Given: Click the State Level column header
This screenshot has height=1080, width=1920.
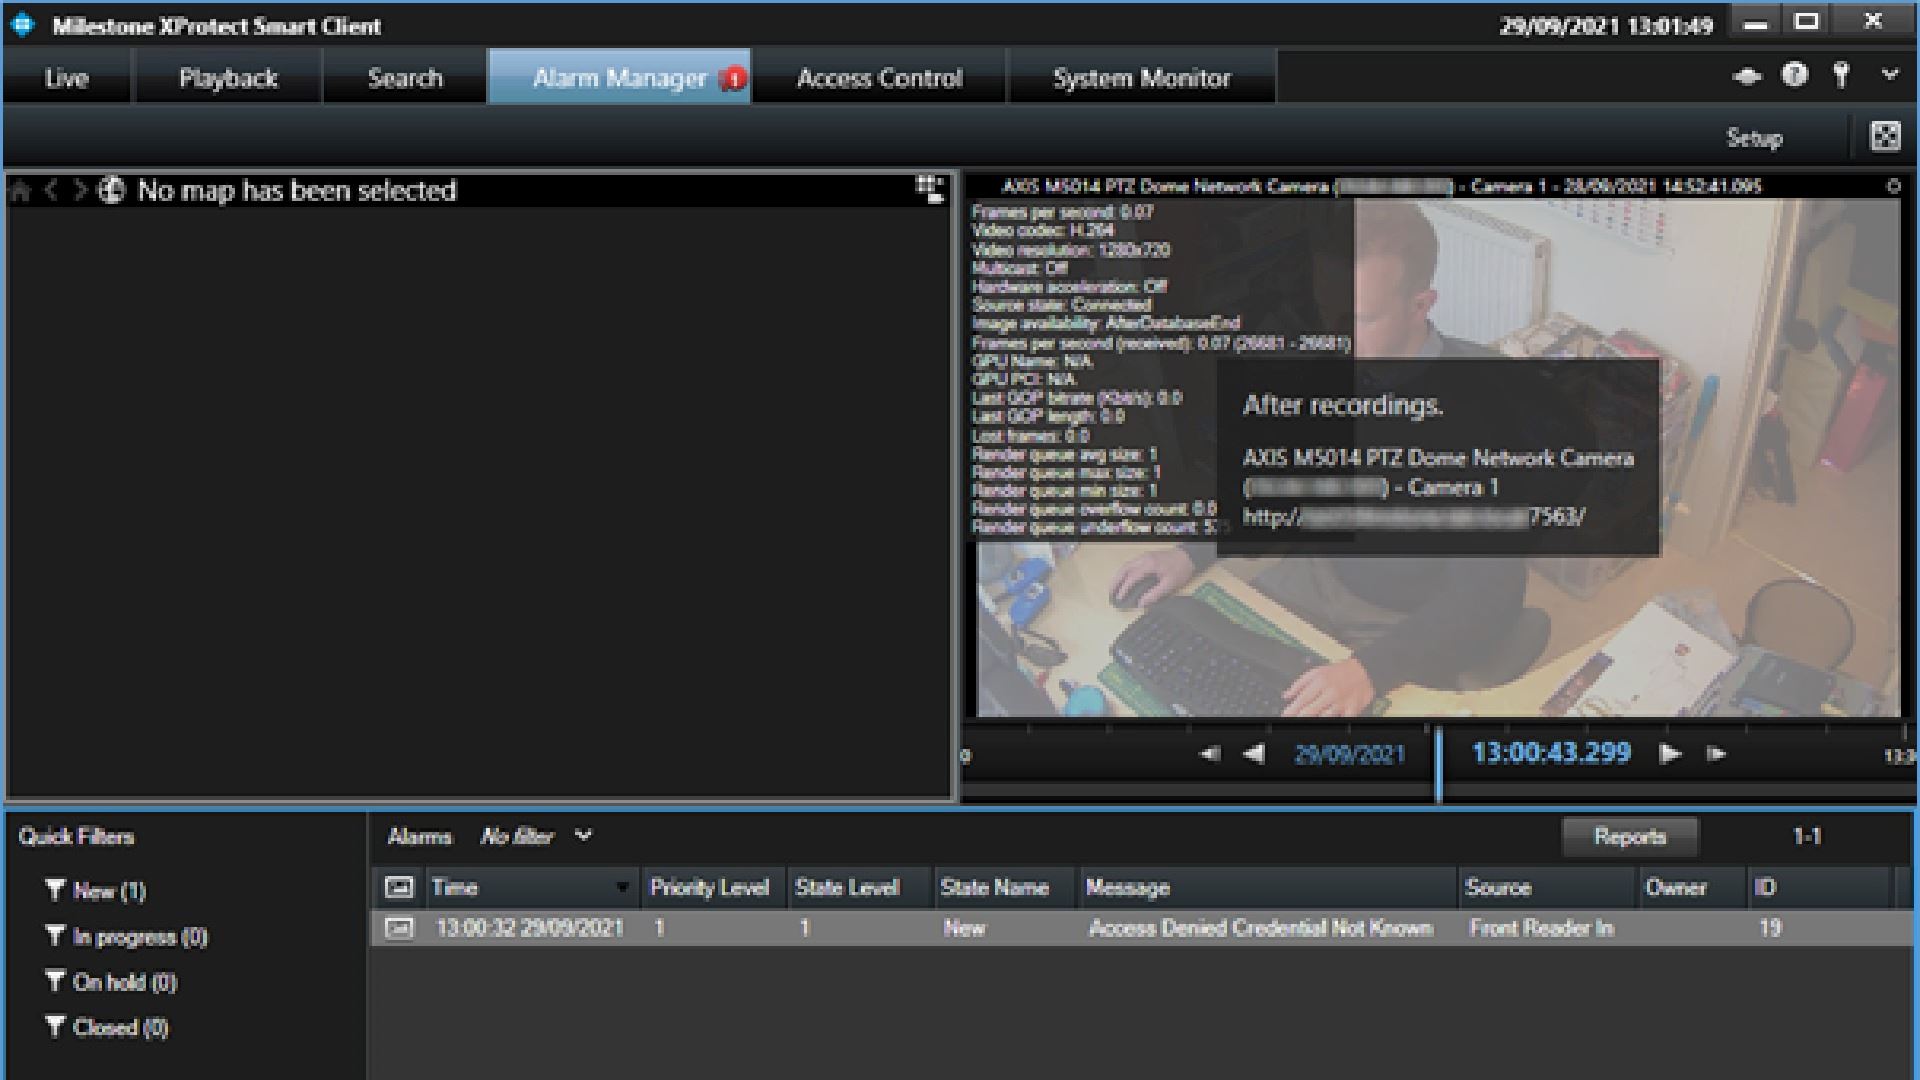Looking at the screenshot, I should 859,887.
